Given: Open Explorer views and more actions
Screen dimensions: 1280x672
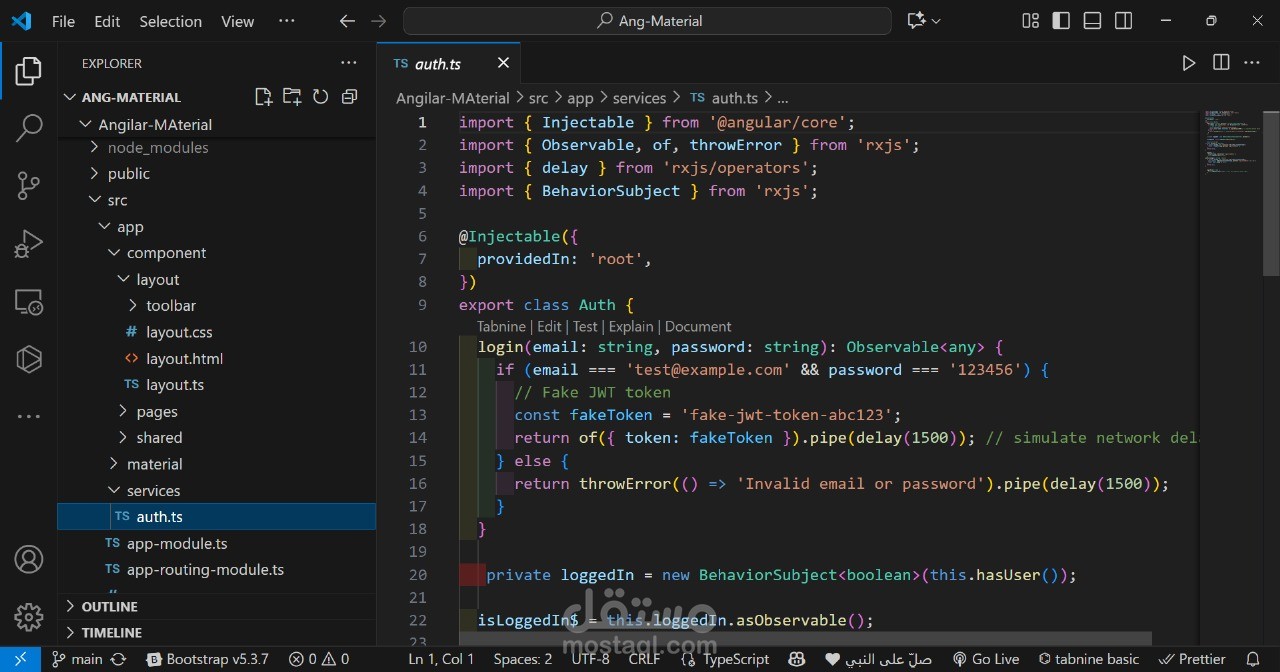Looking at the screenshot, I should click(348, 63).
